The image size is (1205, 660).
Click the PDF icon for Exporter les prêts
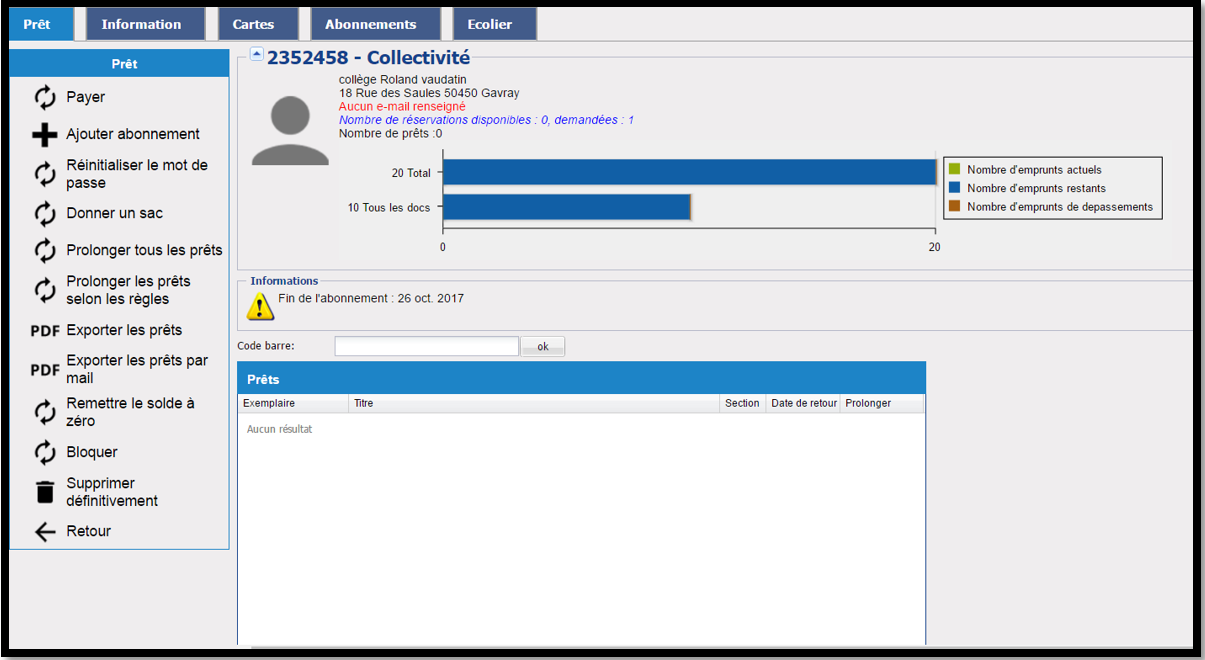coord(45,331)
